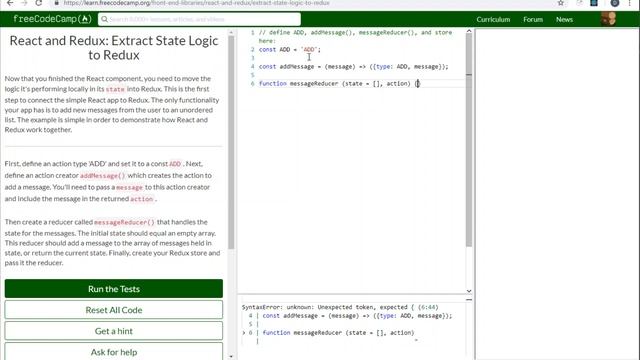Click the padlock site security icon
Viewport: 640px width, 360px height.
point(57,3)
